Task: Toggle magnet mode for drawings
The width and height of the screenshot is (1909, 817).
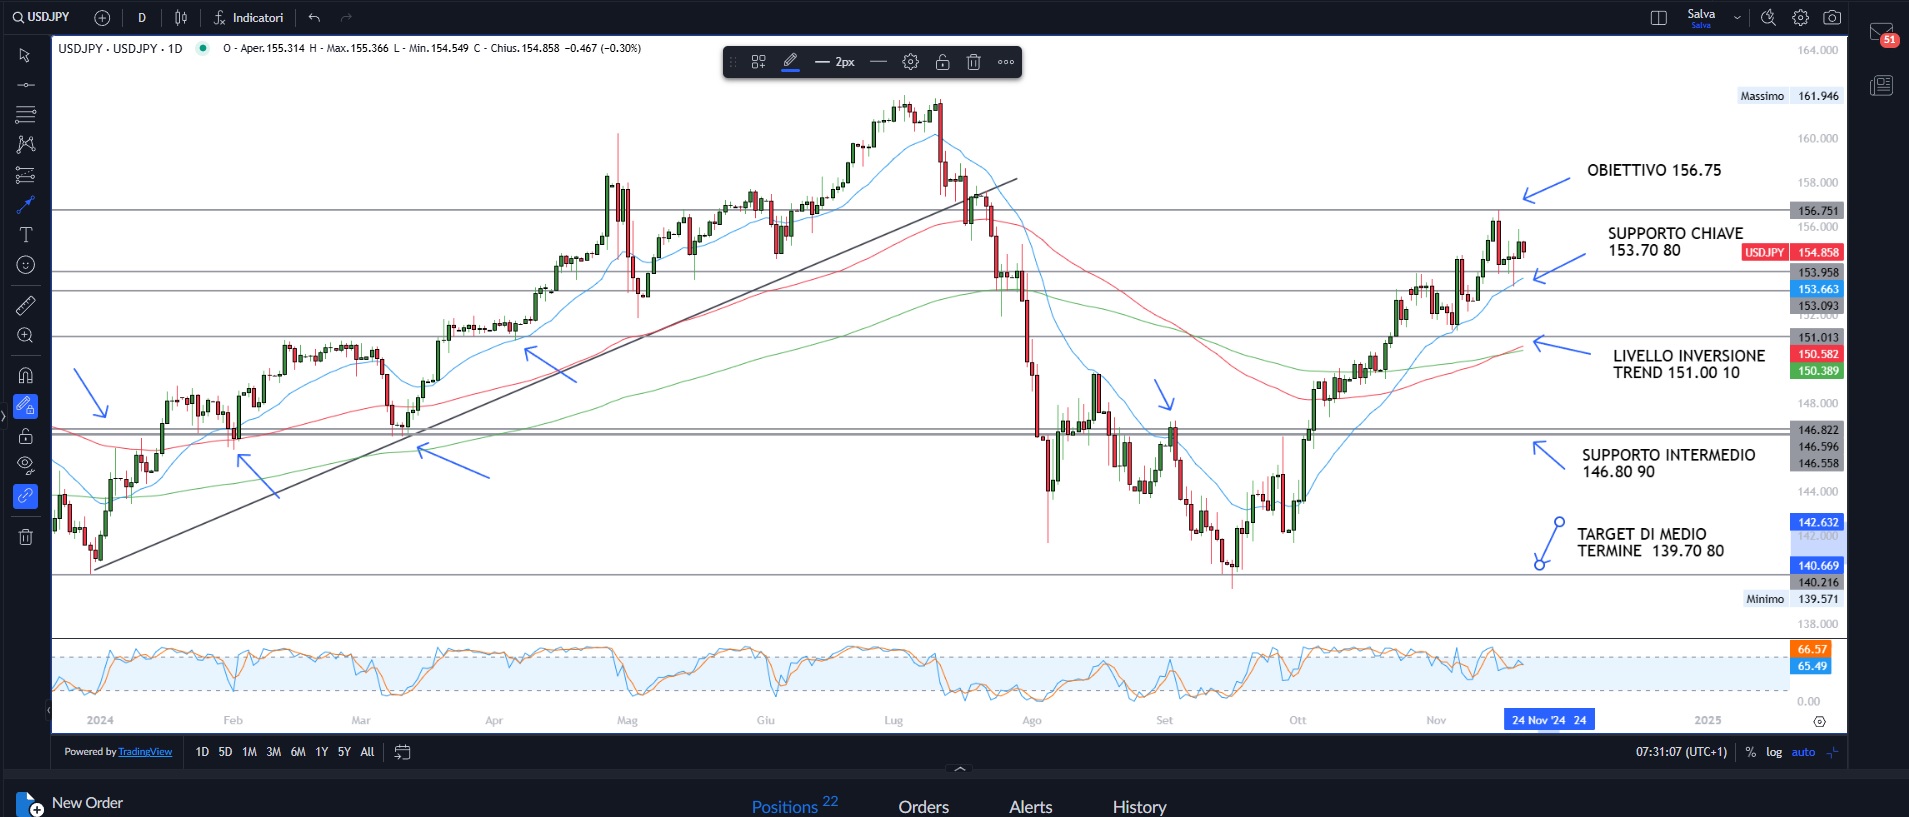Action: click(x=26, y=376)
